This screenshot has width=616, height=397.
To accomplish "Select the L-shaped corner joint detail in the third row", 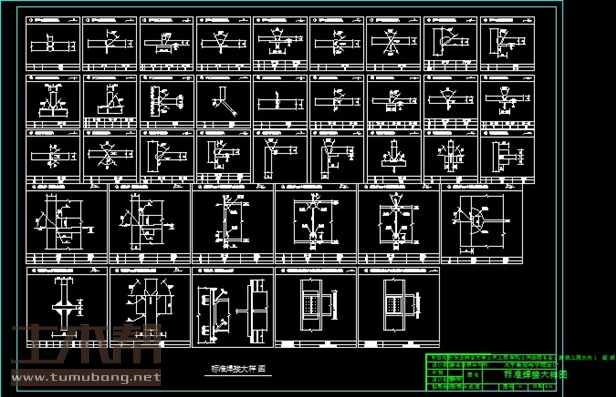I will (280, 156).
